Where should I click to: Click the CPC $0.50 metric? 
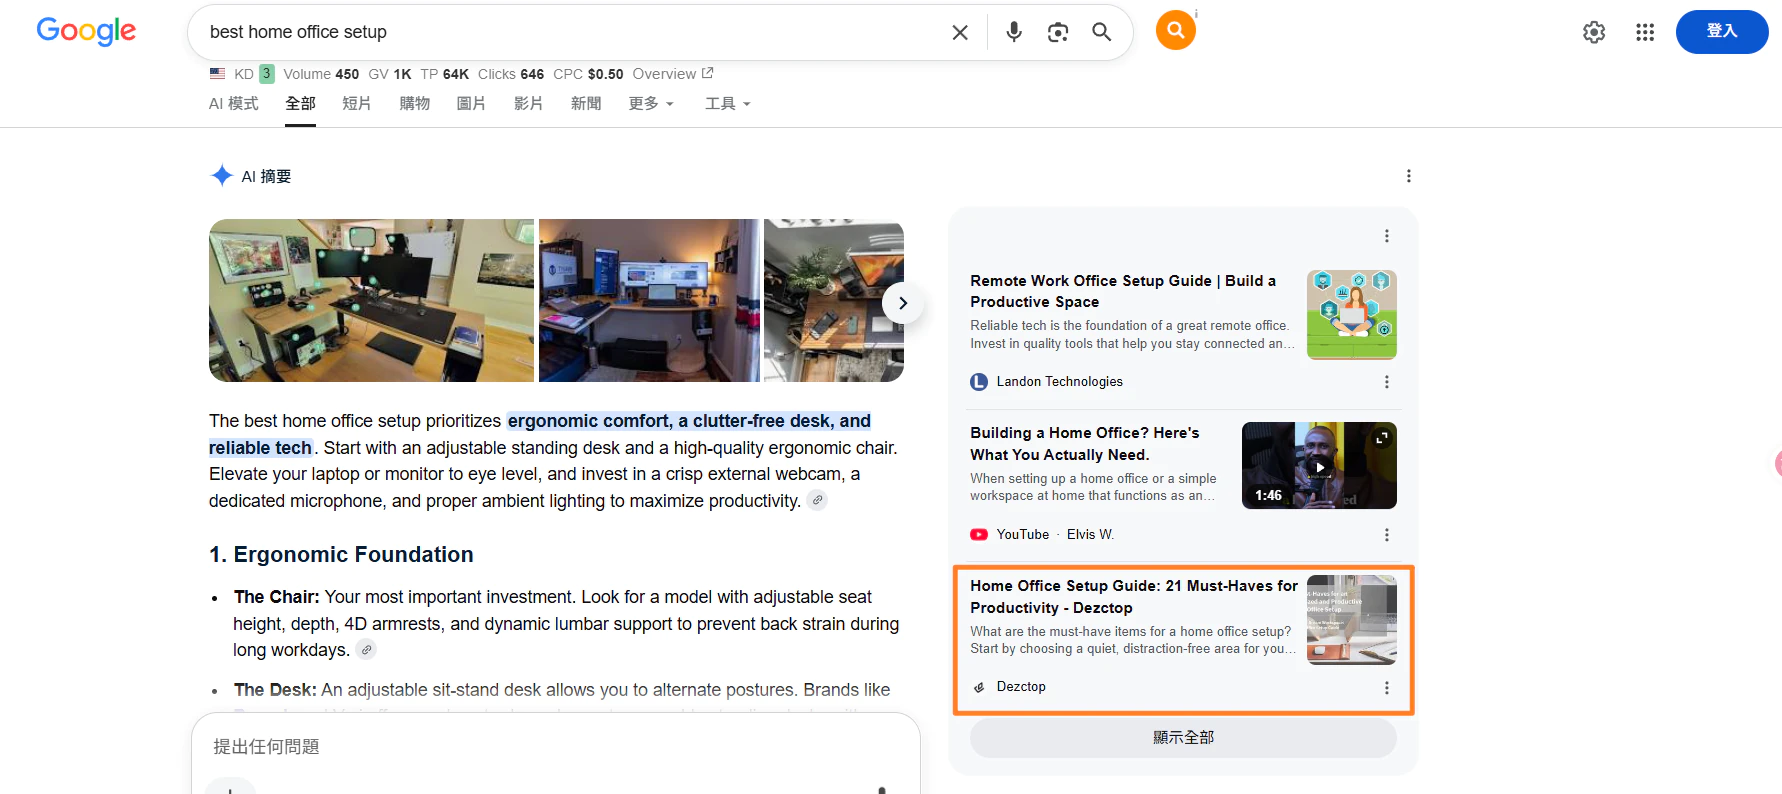(588, 74)
